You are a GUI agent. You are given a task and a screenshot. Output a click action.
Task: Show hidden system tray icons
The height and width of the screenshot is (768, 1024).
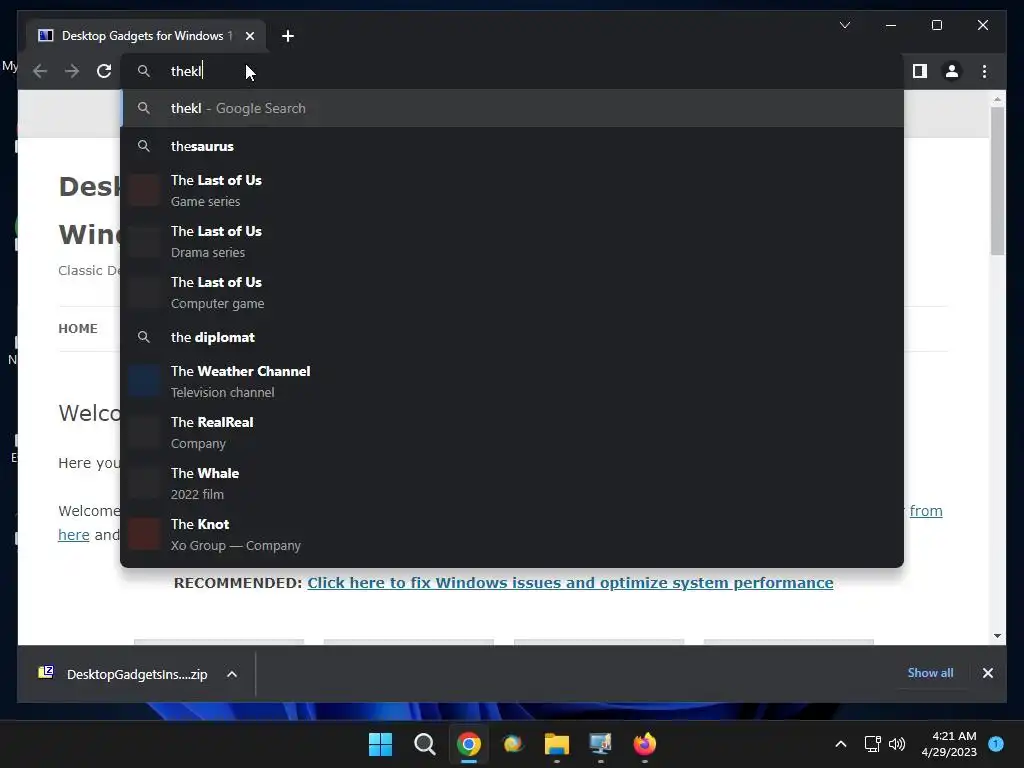pyautogui.click(x=841, y=744)
